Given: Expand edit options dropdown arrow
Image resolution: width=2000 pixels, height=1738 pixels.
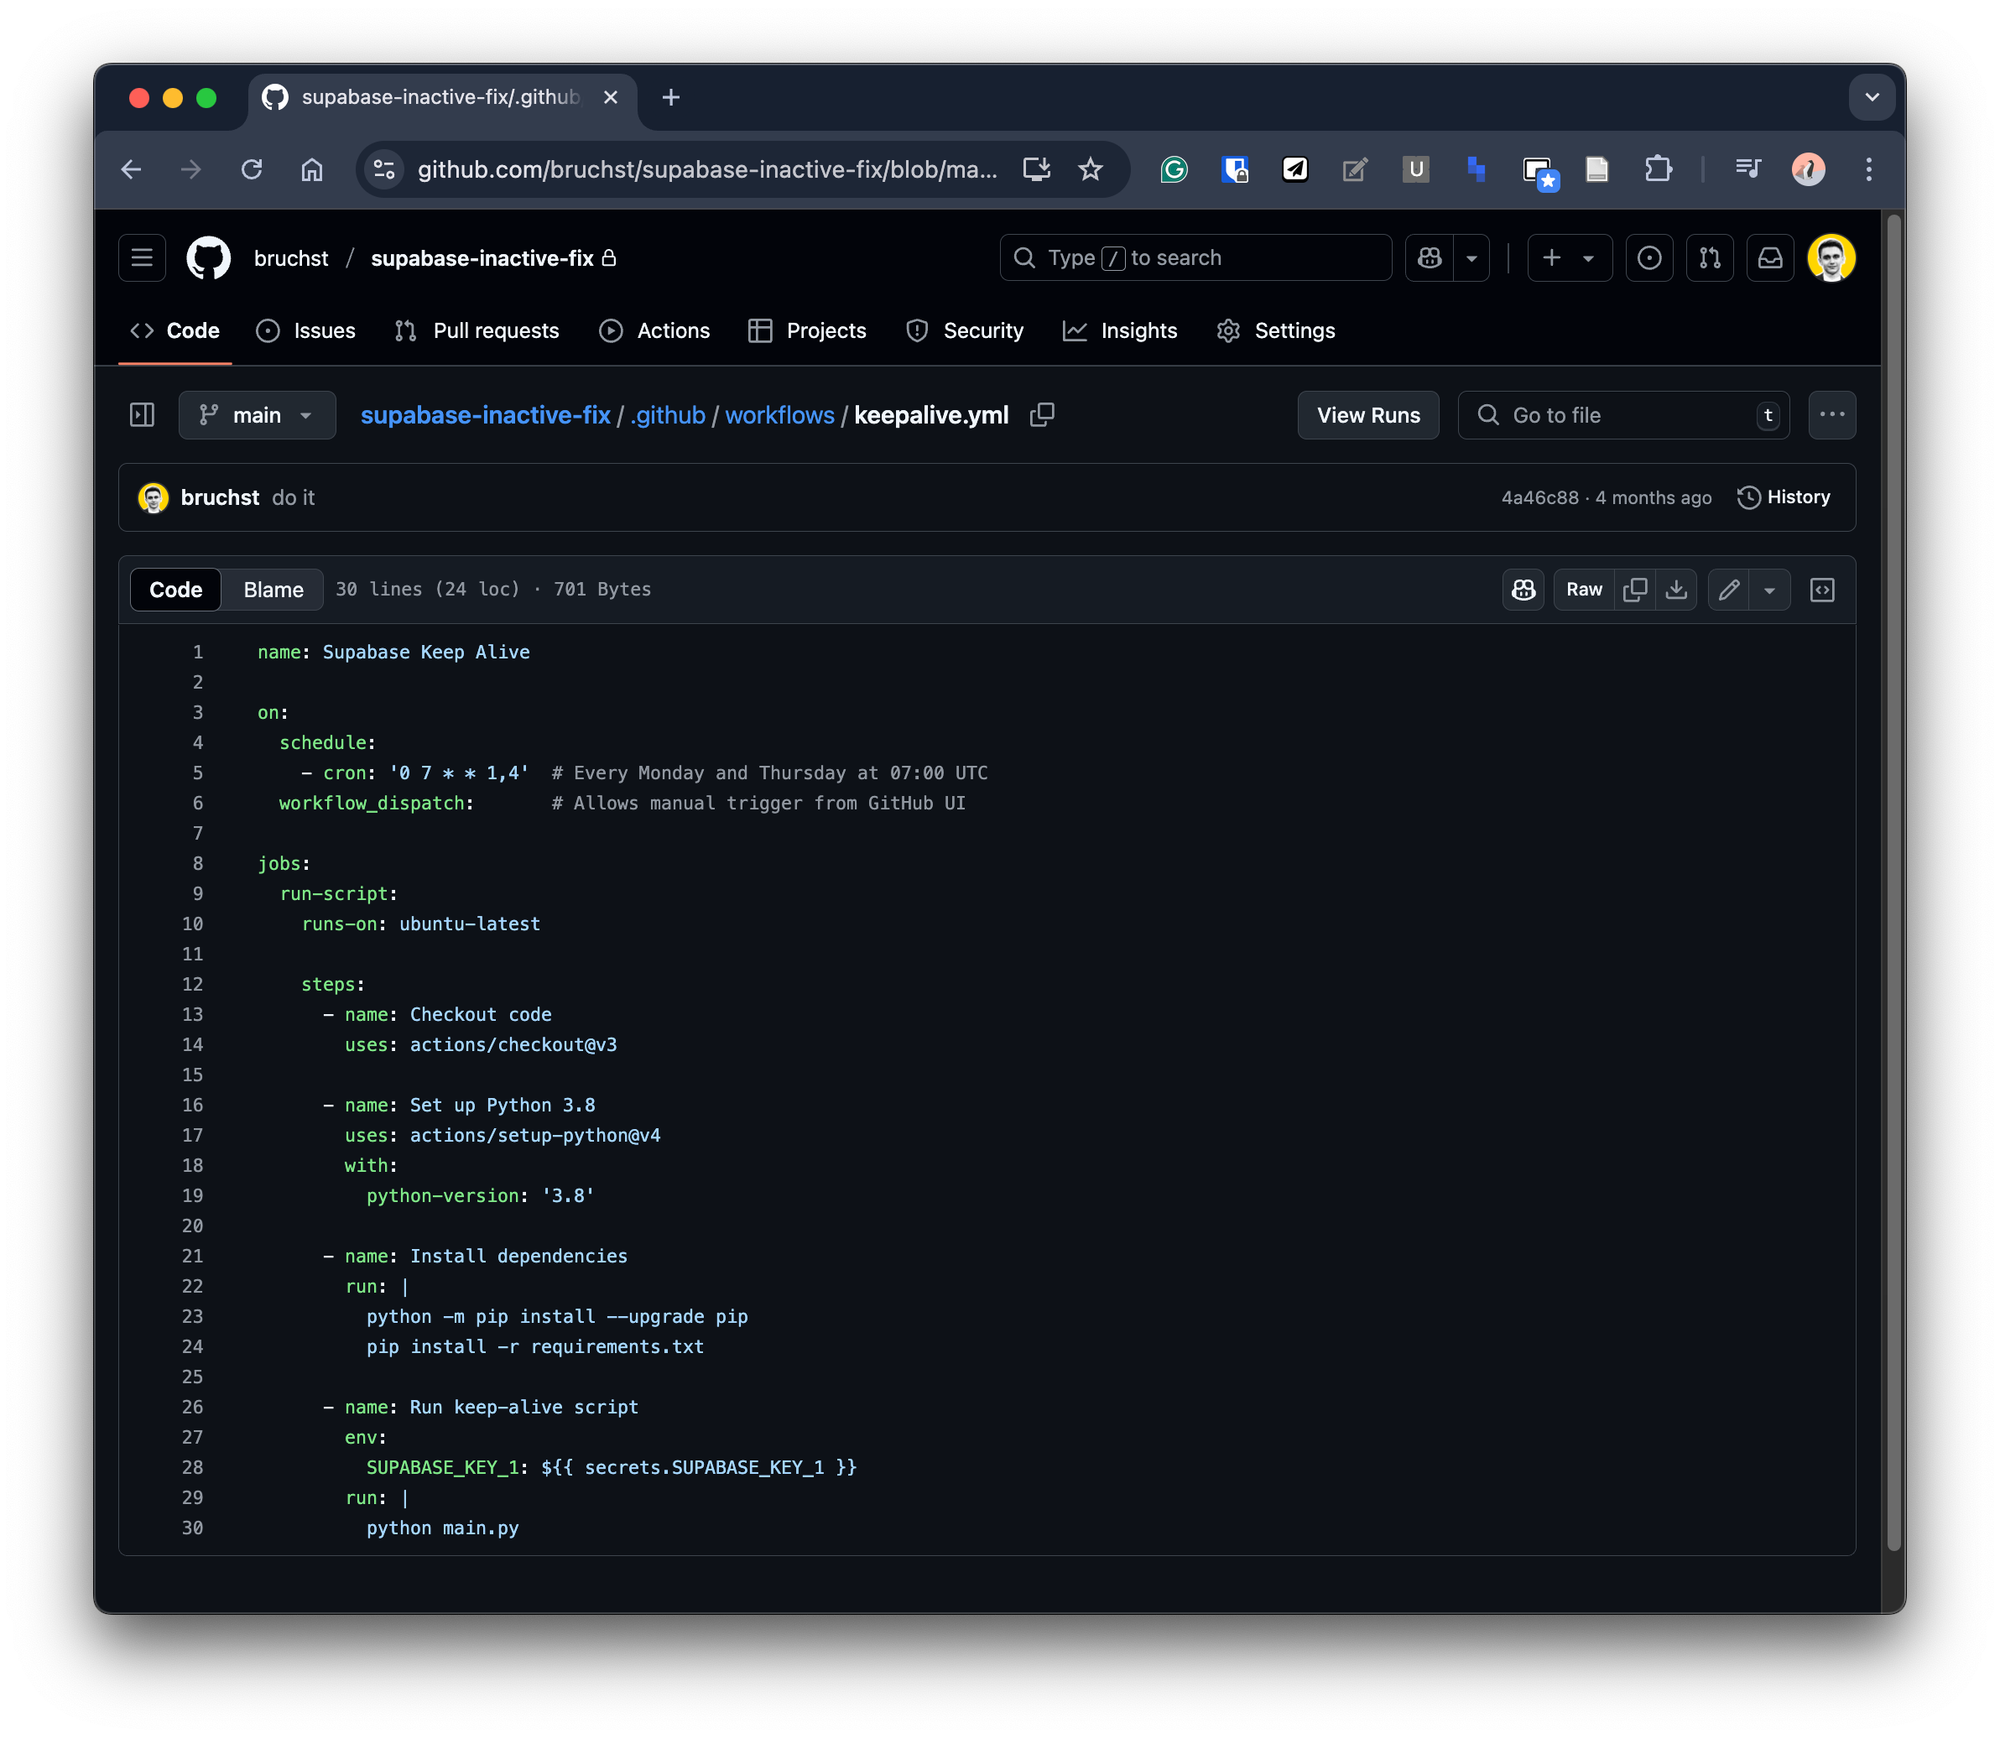Looking at the screenshot, I should (1769, 590).
